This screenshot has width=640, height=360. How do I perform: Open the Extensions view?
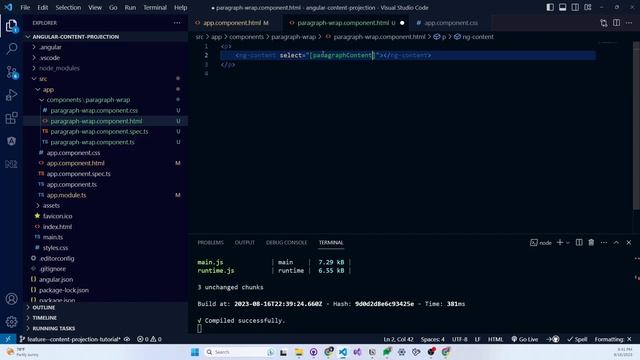[11, 118]
